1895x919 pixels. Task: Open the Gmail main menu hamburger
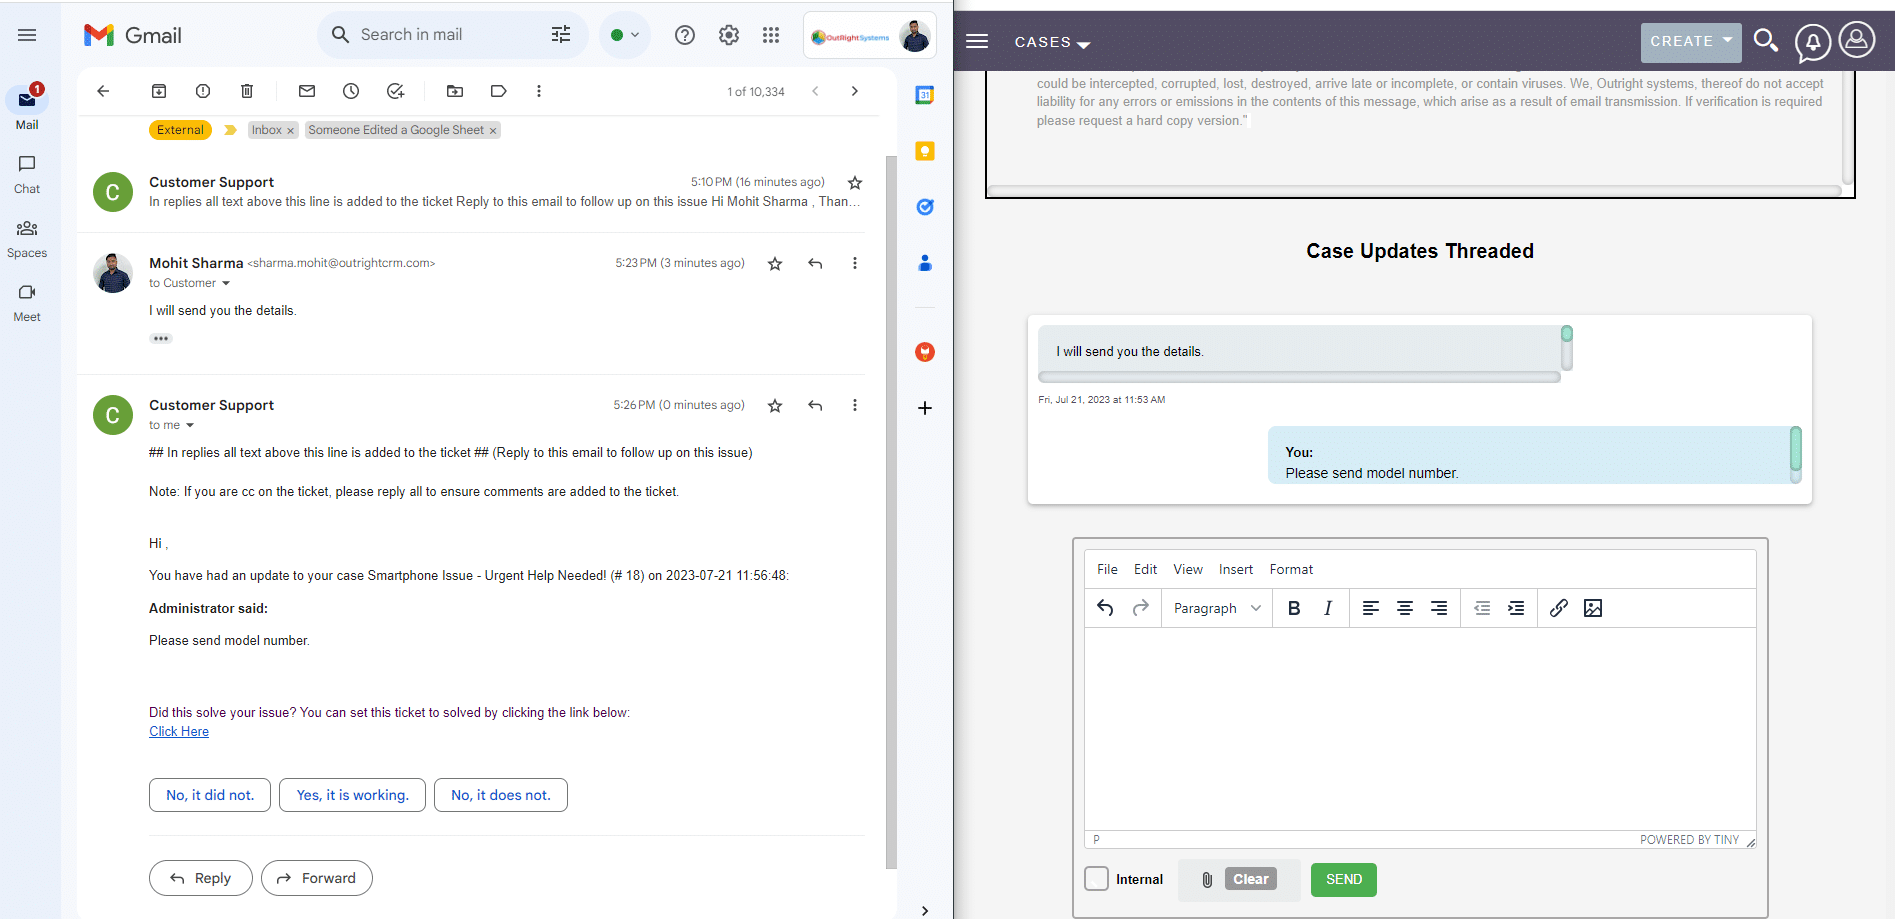pyautogui.click(x=27, y=35)
